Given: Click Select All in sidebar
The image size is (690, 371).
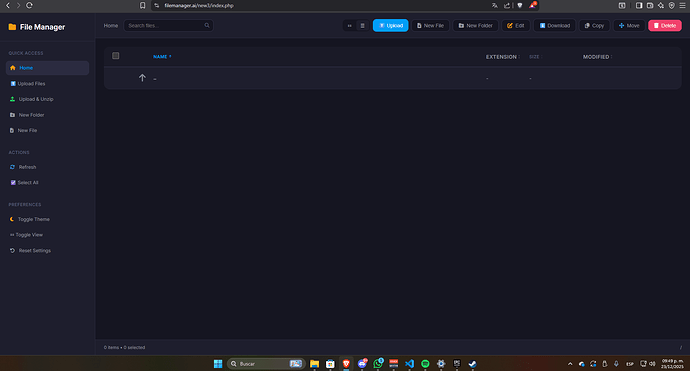Looking at the screenshot, I should point(48,182).
